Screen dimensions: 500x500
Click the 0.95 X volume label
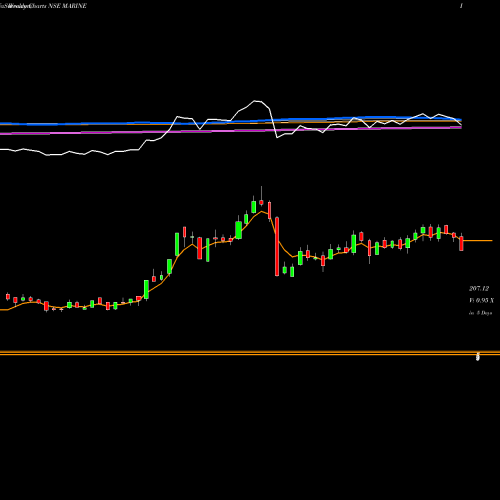tap(481, 300)
